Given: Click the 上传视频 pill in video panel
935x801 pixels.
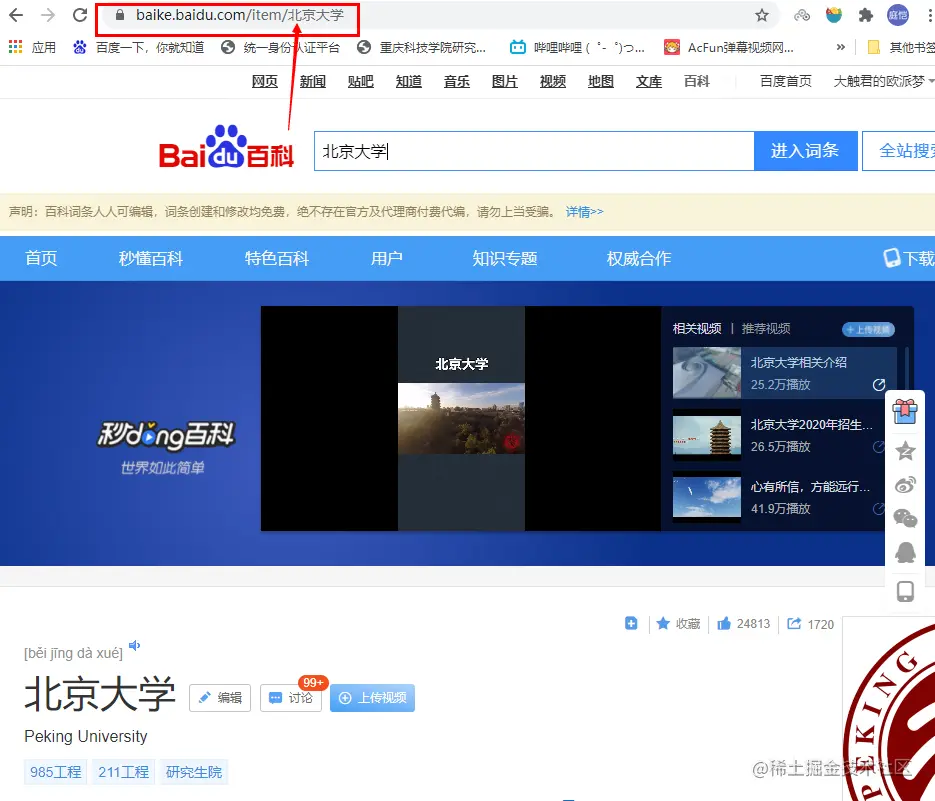Looking at the screenshot, I should (x=868, y=329).
